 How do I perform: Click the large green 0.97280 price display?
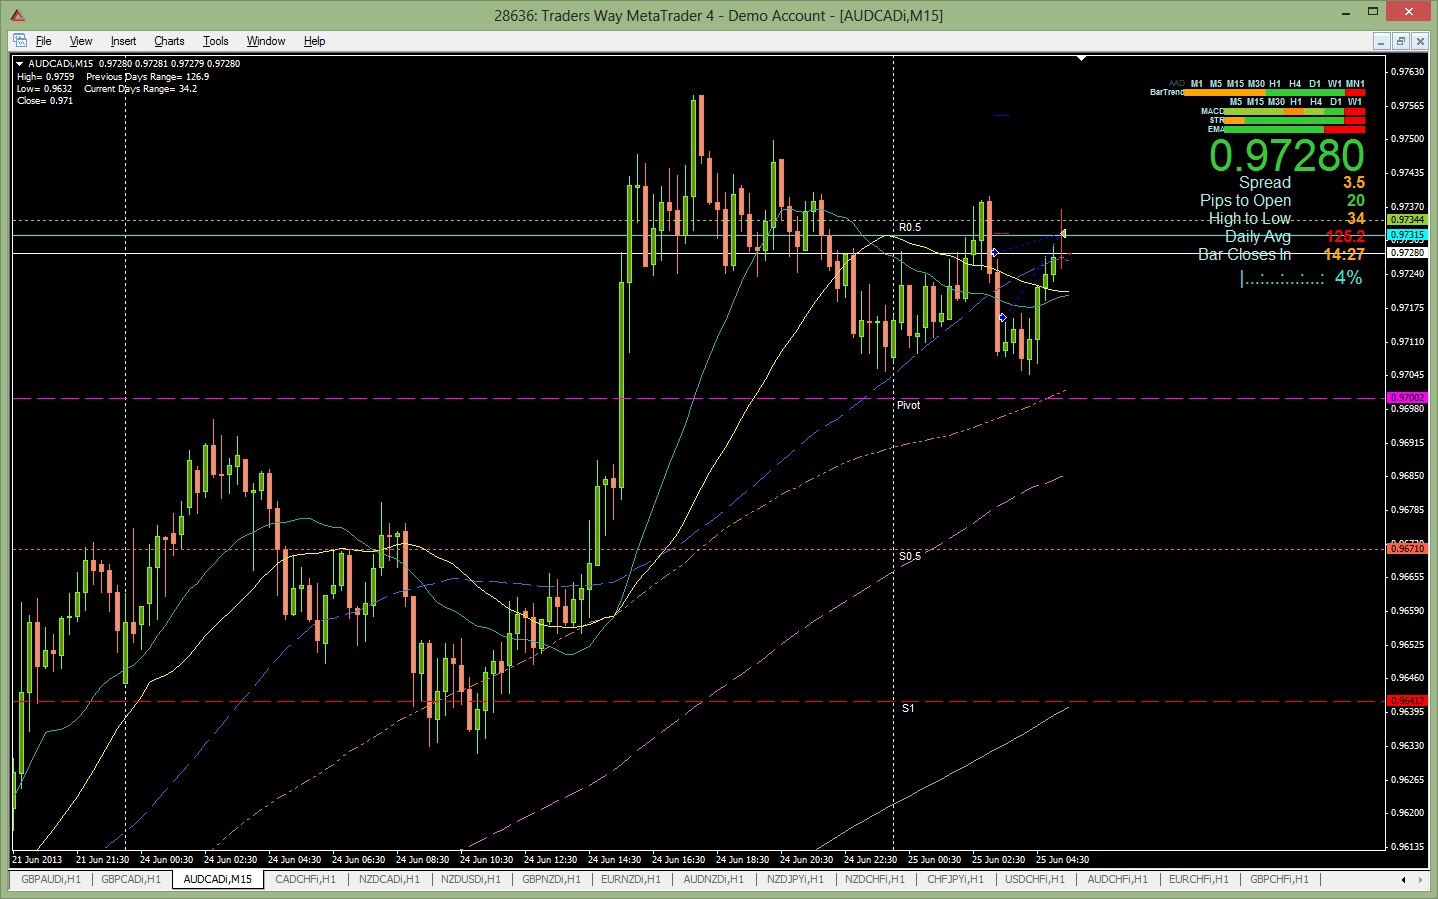pos(1286,155)
